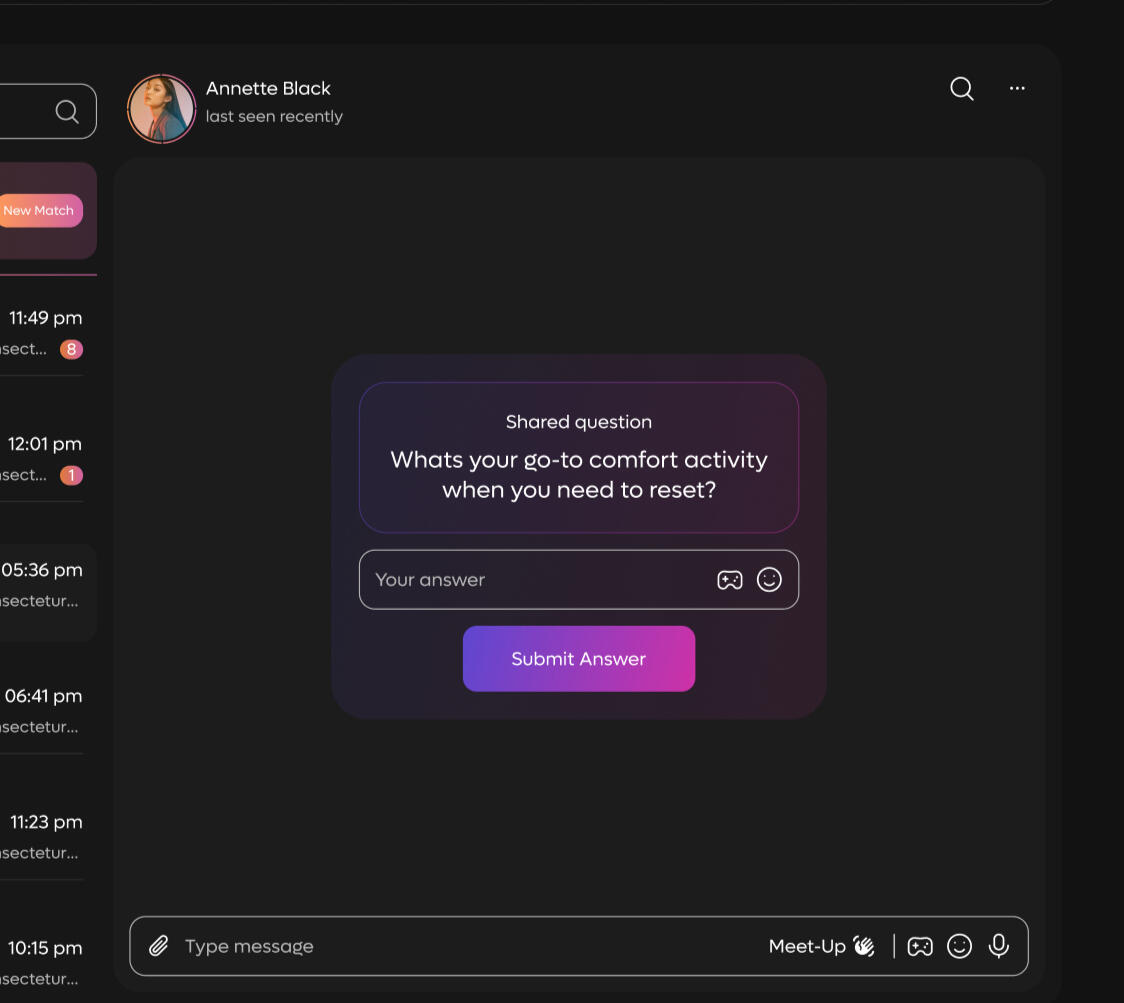The height and width of the screenshot is (1003, 1124).
Task: Click the New Match badge
Action: point(39,211)
